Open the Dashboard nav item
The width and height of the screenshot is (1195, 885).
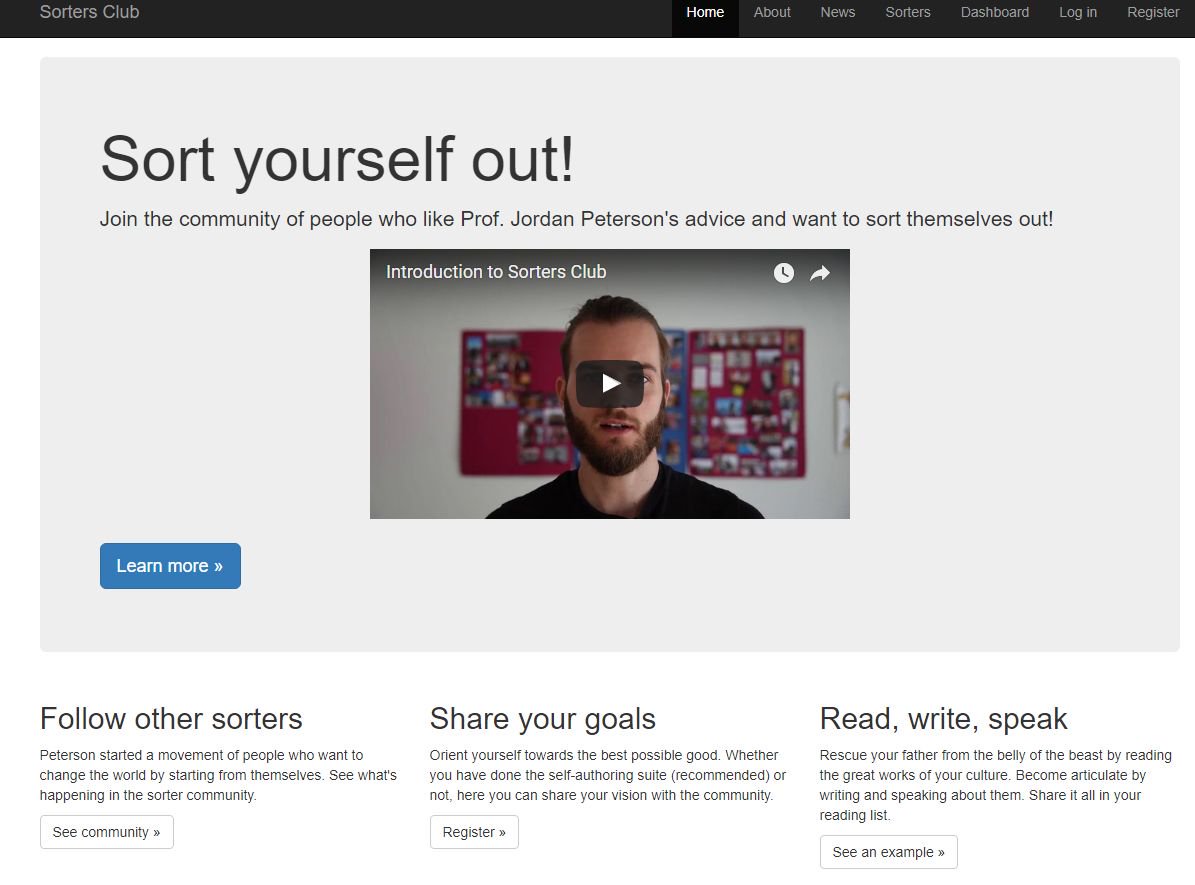tap(995, 13)
